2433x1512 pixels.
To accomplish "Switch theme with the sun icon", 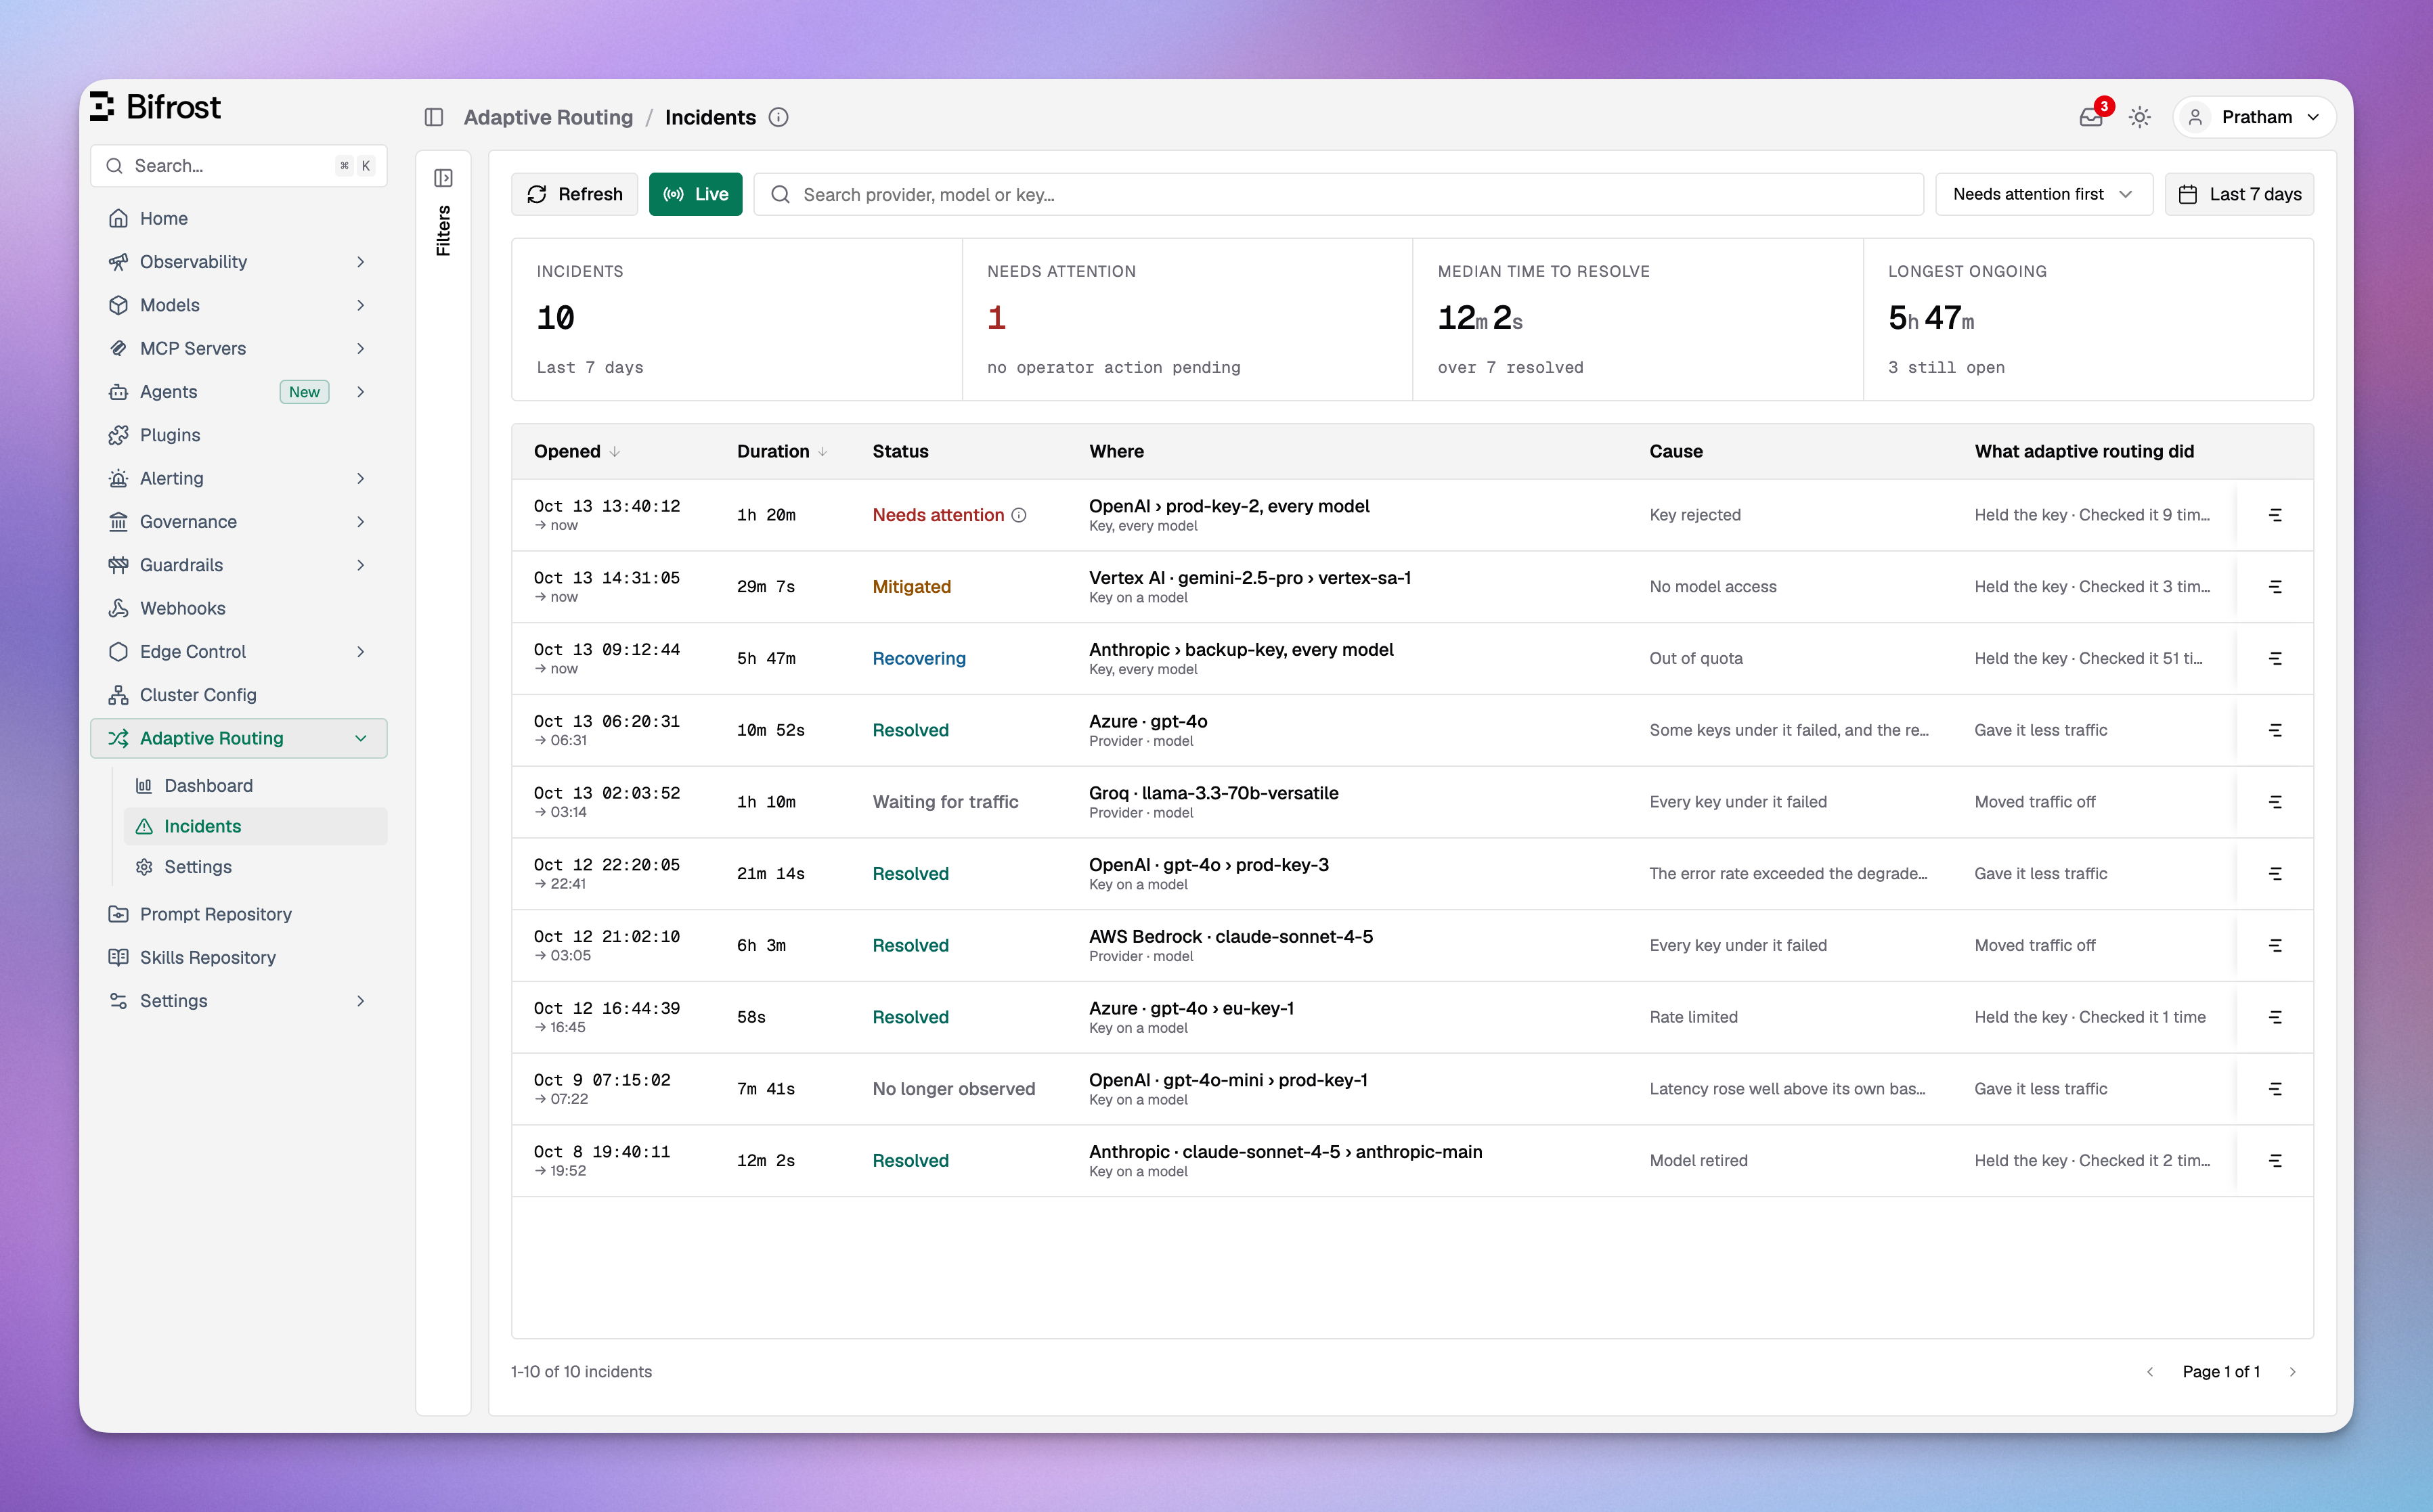I will tap(2139, 117).
